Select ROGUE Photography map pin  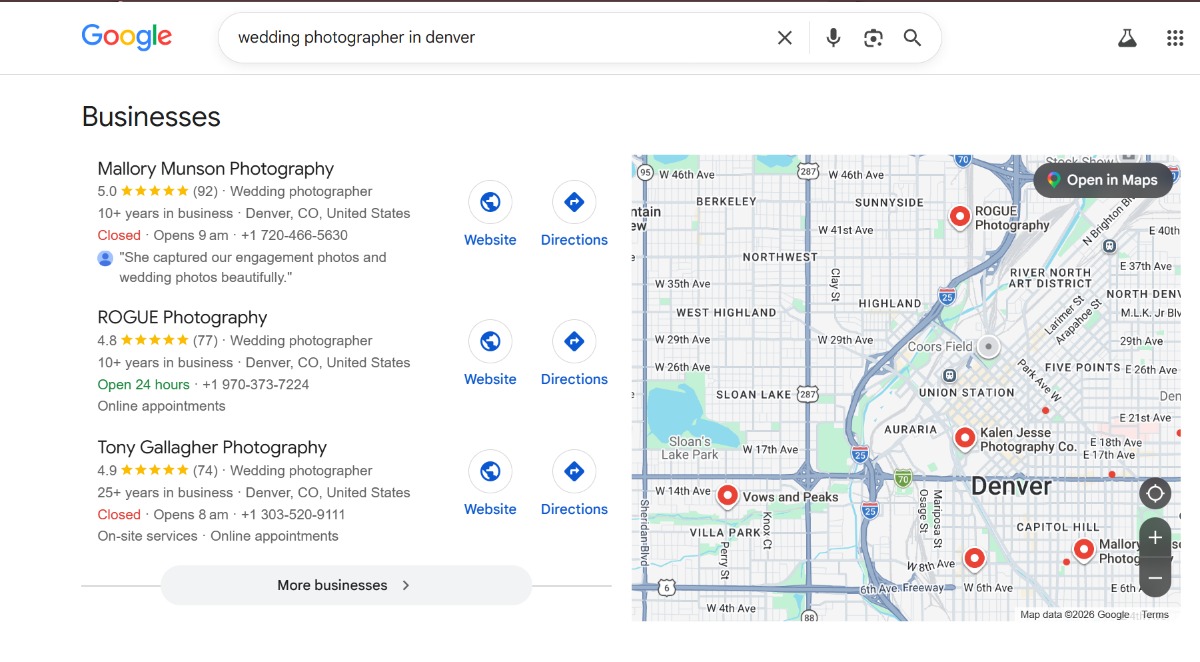[960, 216]
